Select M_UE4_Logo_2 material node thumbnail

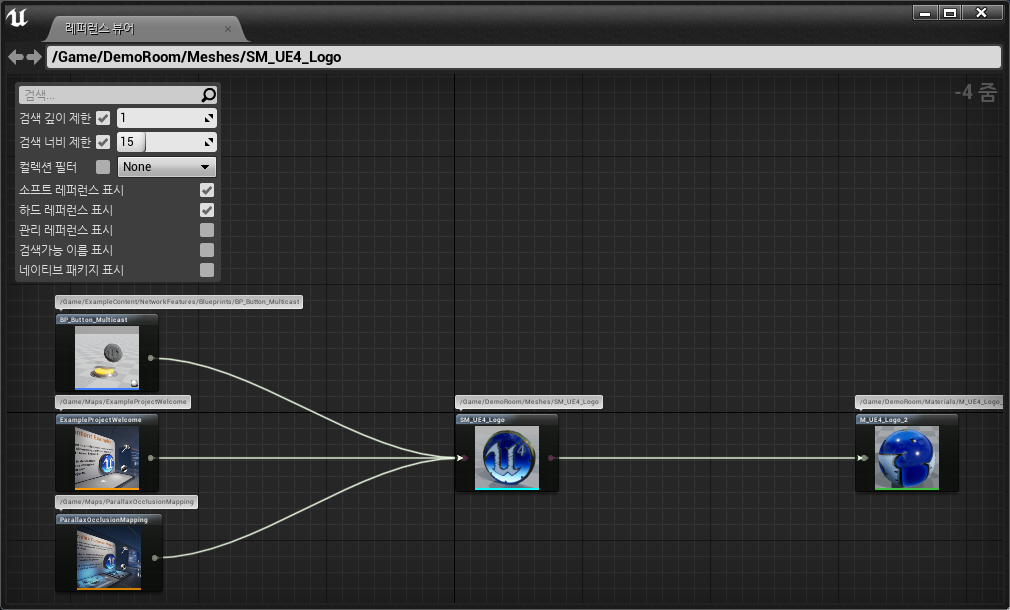(907, 458)
